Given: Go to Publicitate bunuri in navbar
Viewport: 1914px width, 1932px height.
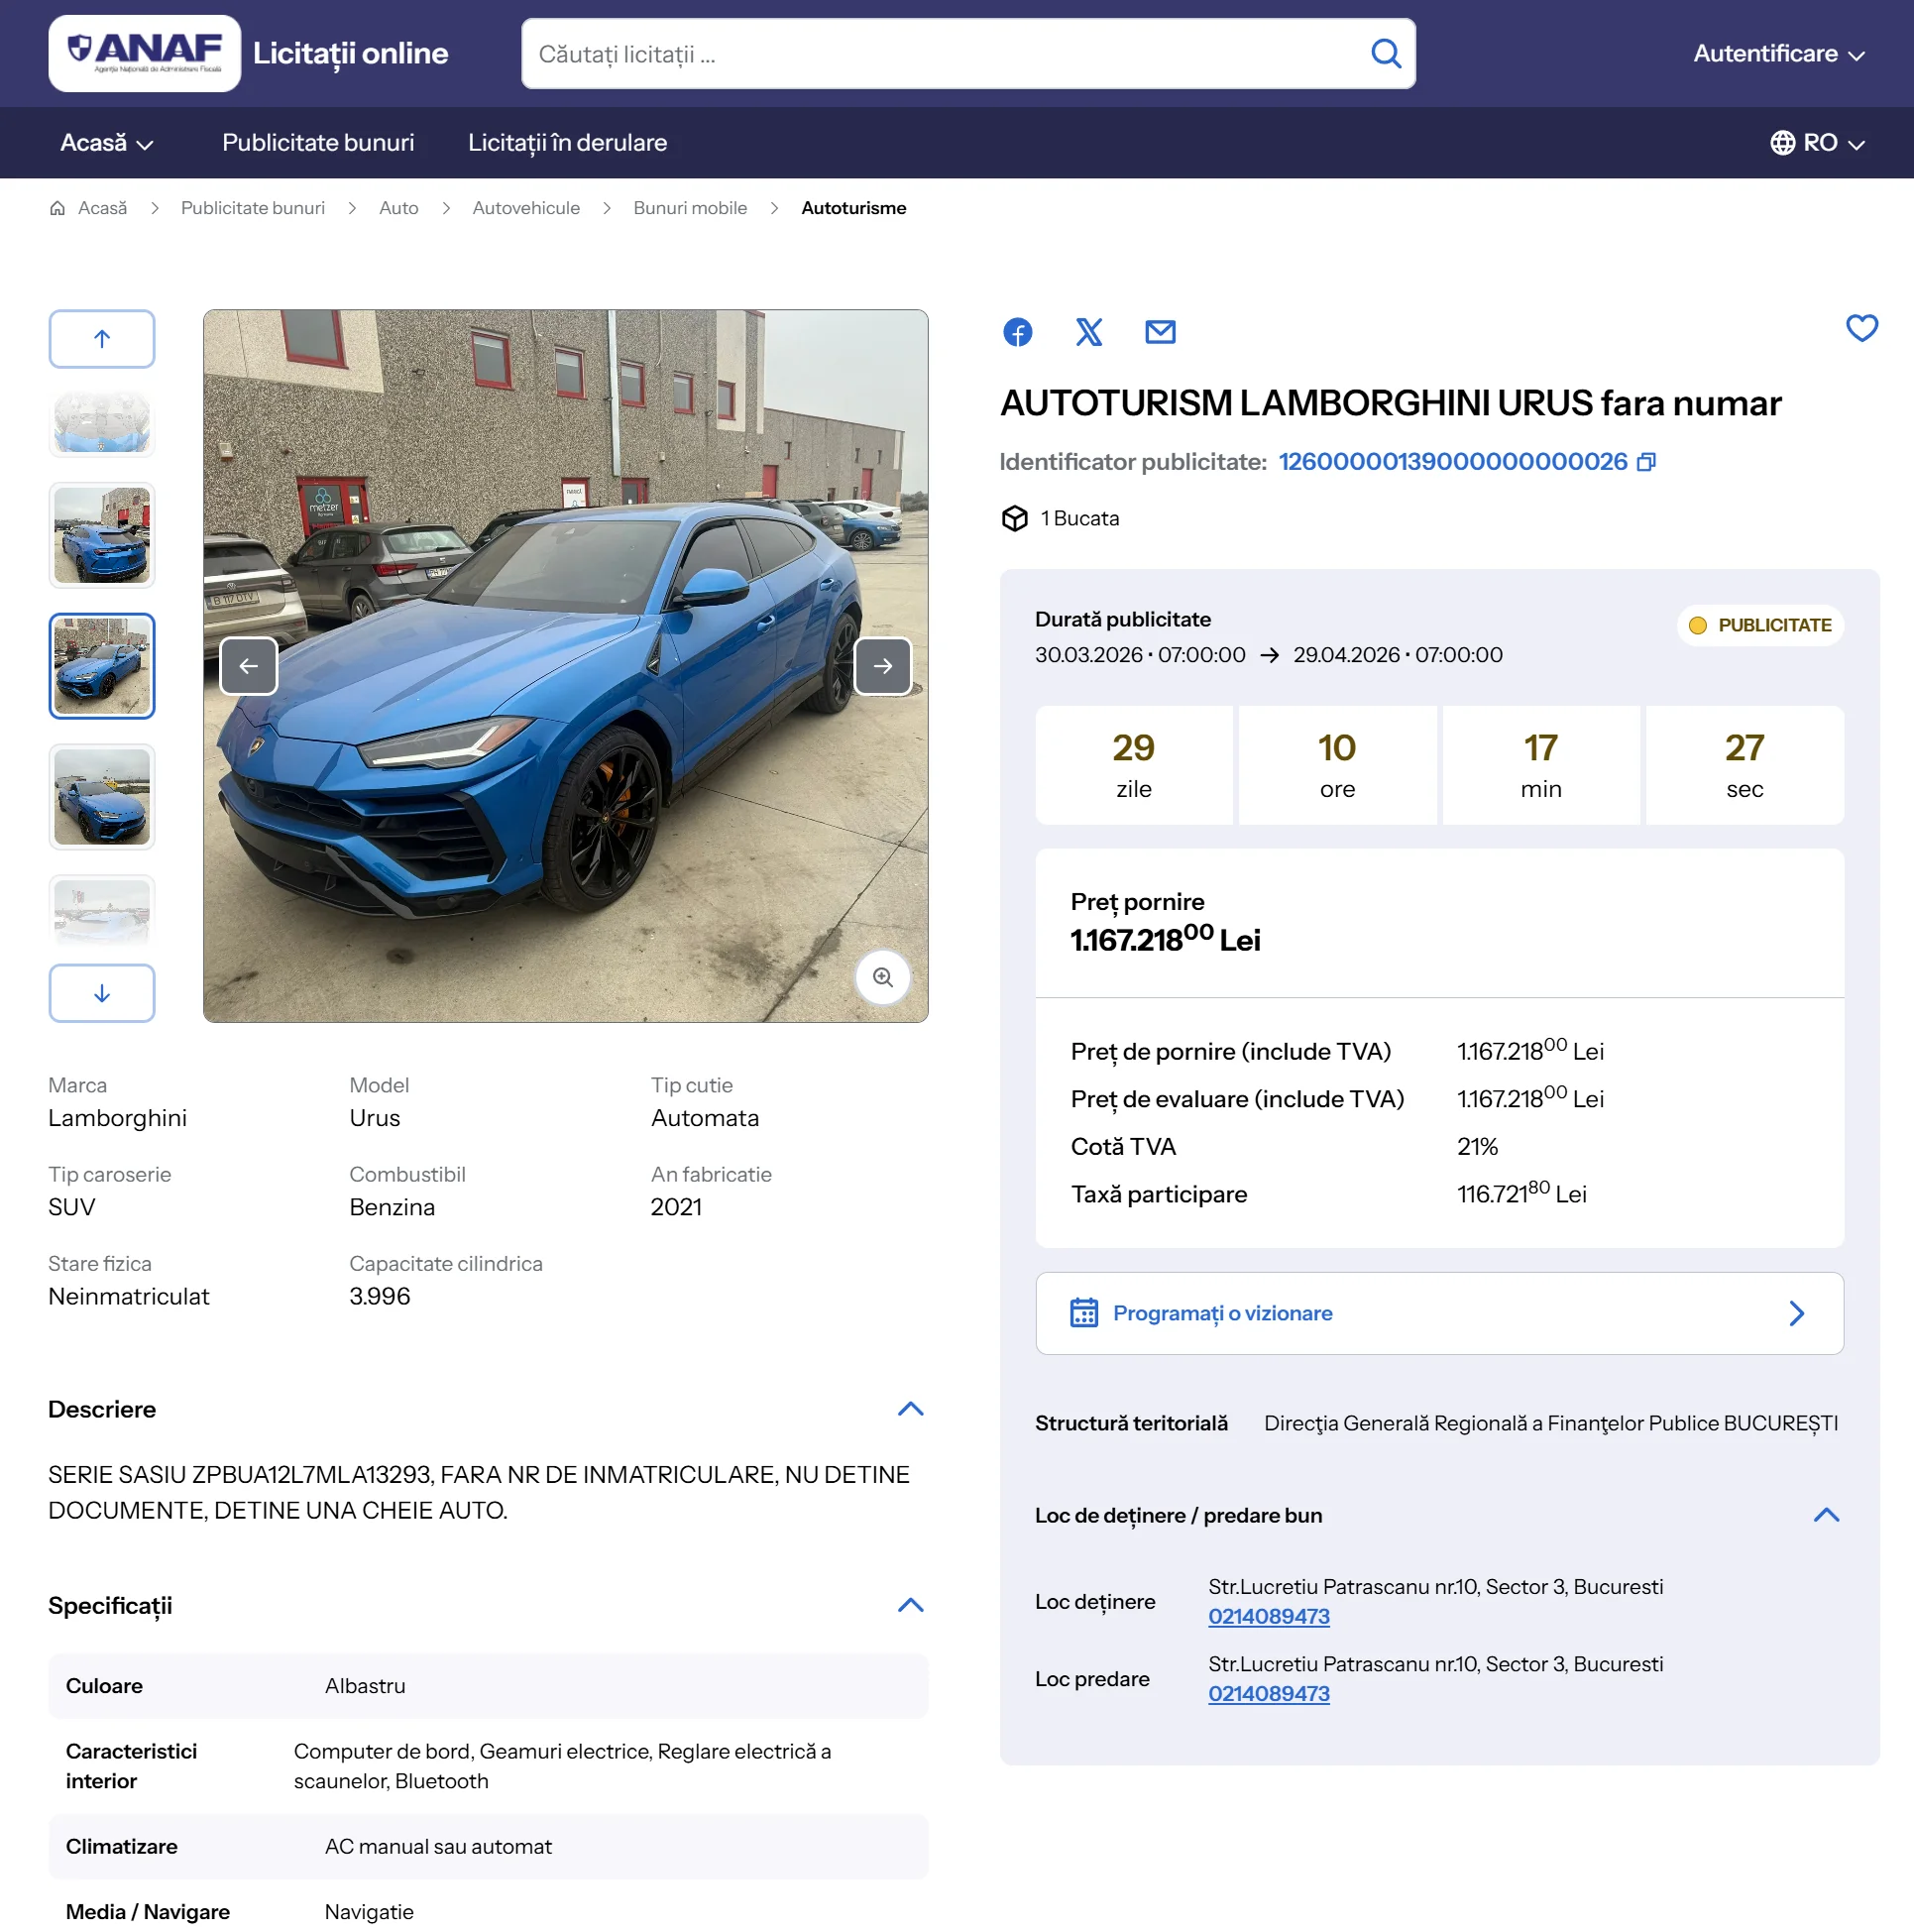Looking at the screenshot, I should pos(318,143).
